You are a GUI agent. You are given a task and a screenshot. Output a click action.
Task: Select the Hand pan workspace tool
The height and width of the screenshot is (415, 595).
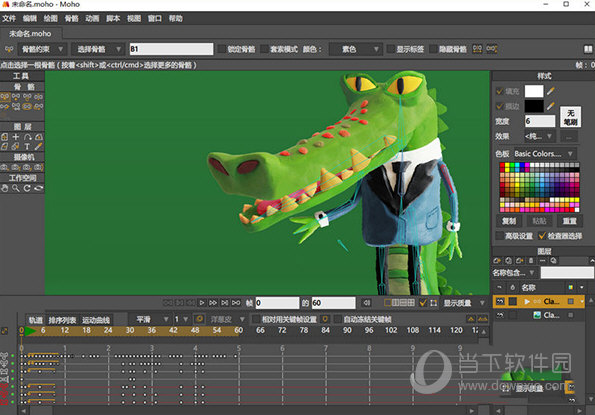5,188
